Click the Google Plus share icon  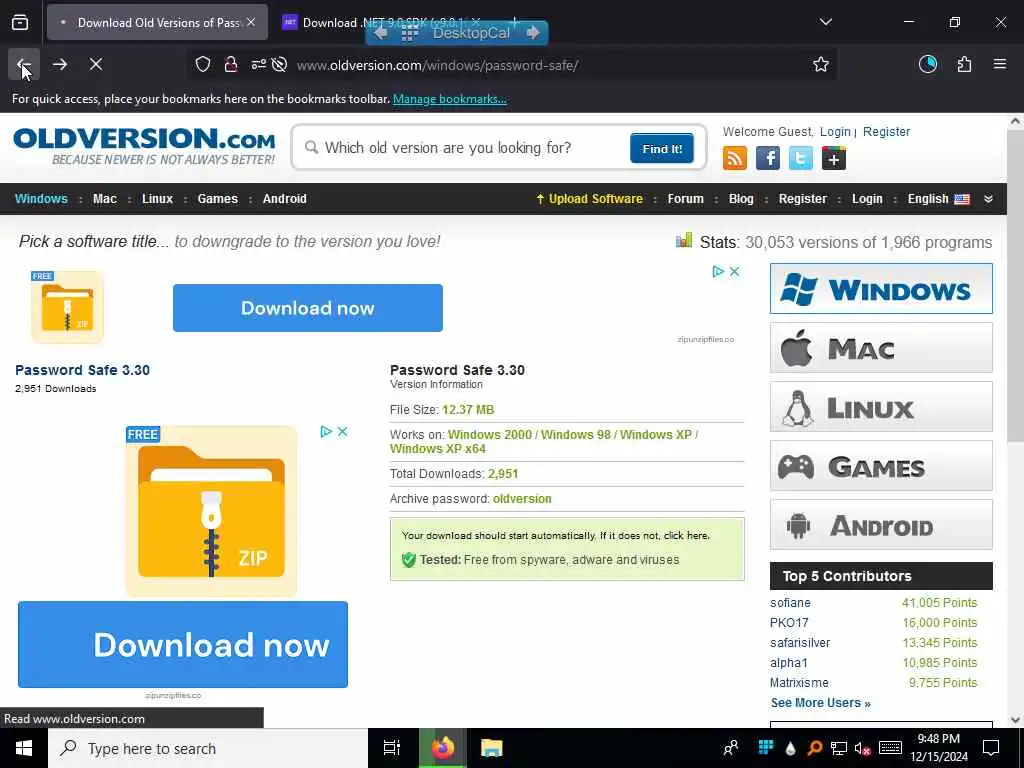coord(834,158)
